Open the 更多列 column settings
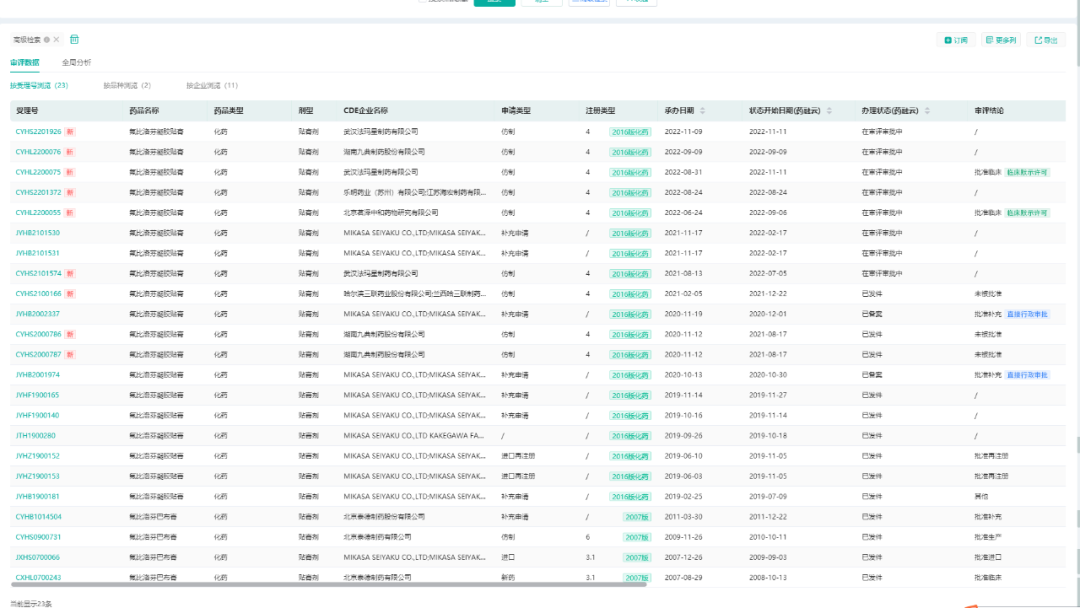This screenshot has height=608, width=1080. click(x=1000, y=40)
